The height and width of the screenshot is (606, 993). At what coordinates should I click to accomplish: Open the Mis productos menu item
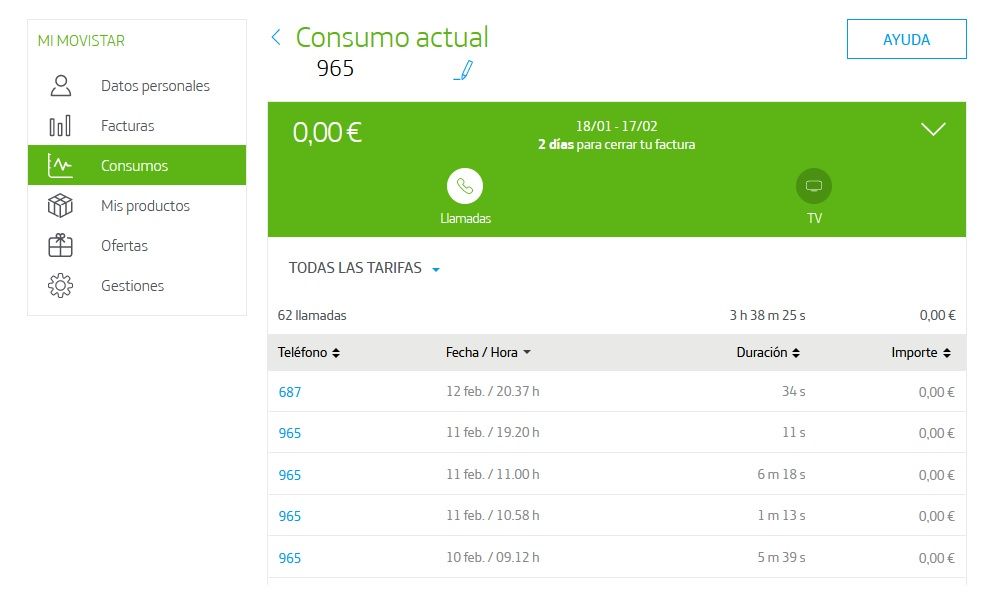[x=145, y=206]
